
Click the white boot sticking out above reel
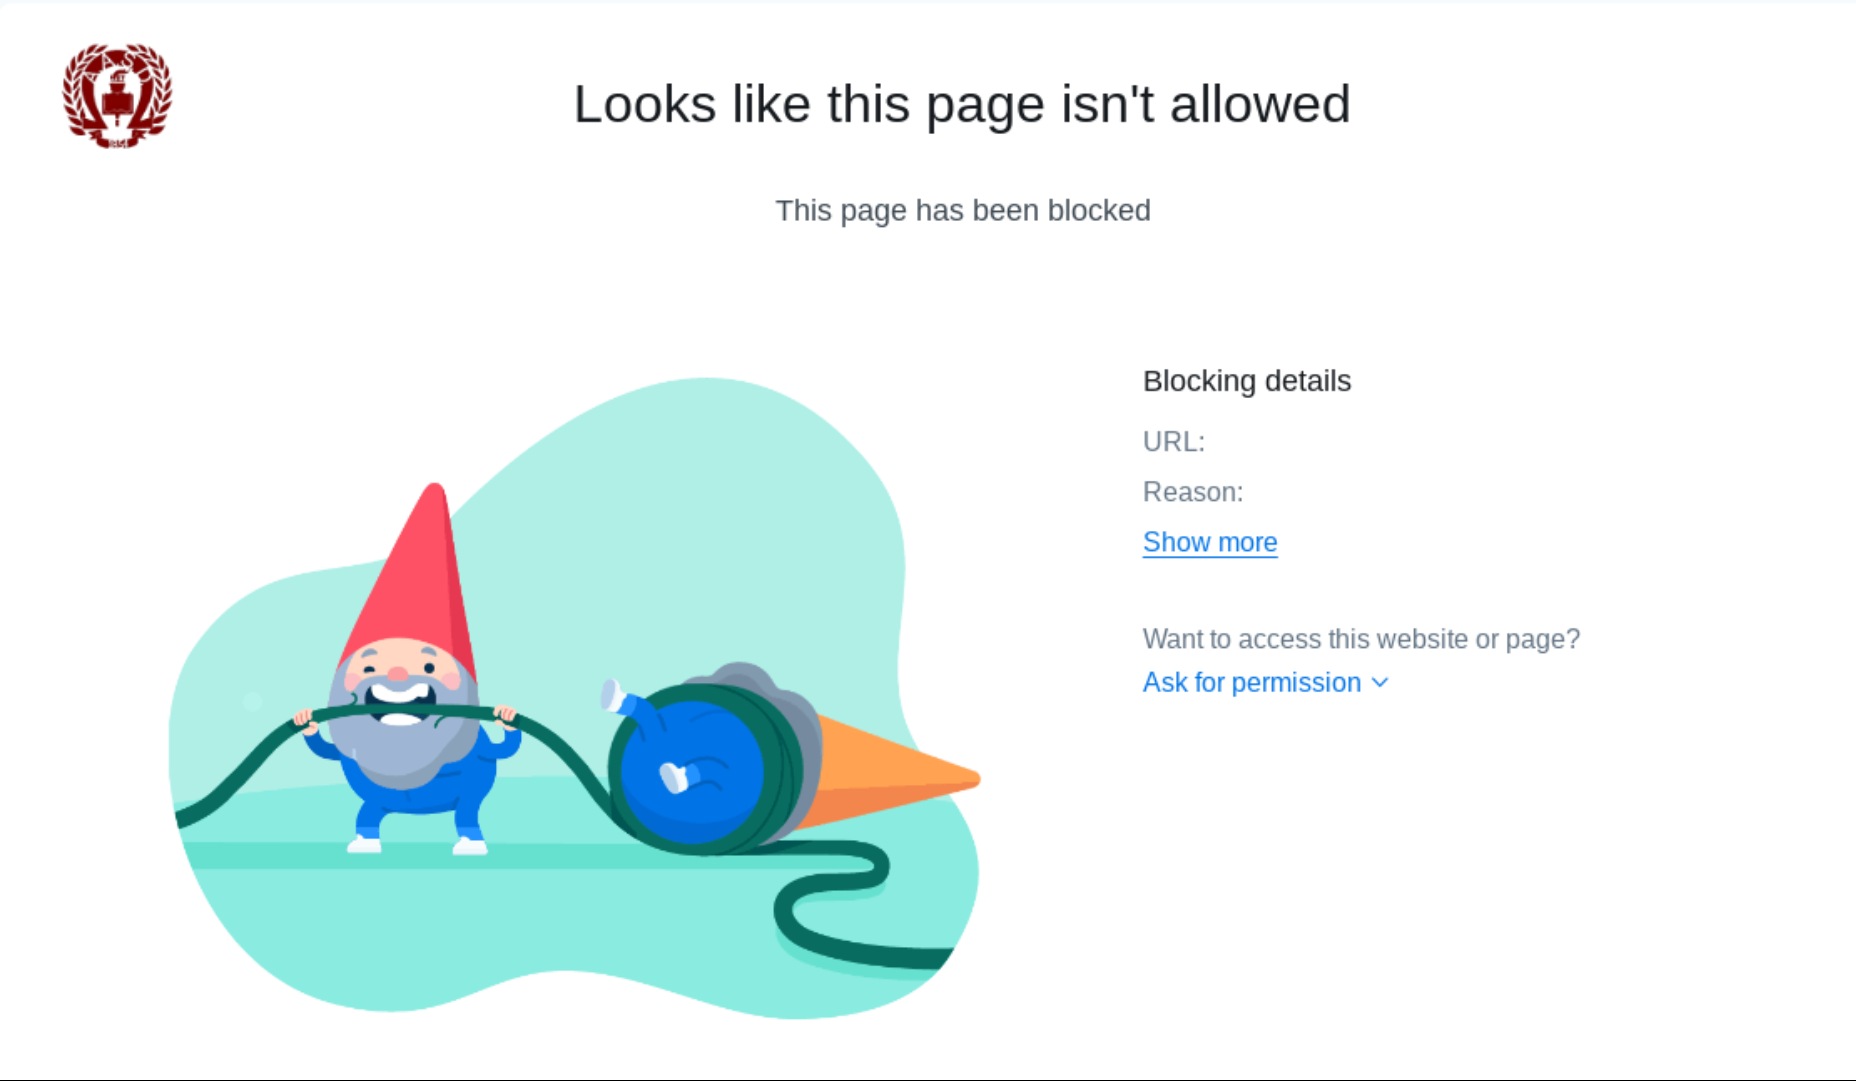(611, 694)
